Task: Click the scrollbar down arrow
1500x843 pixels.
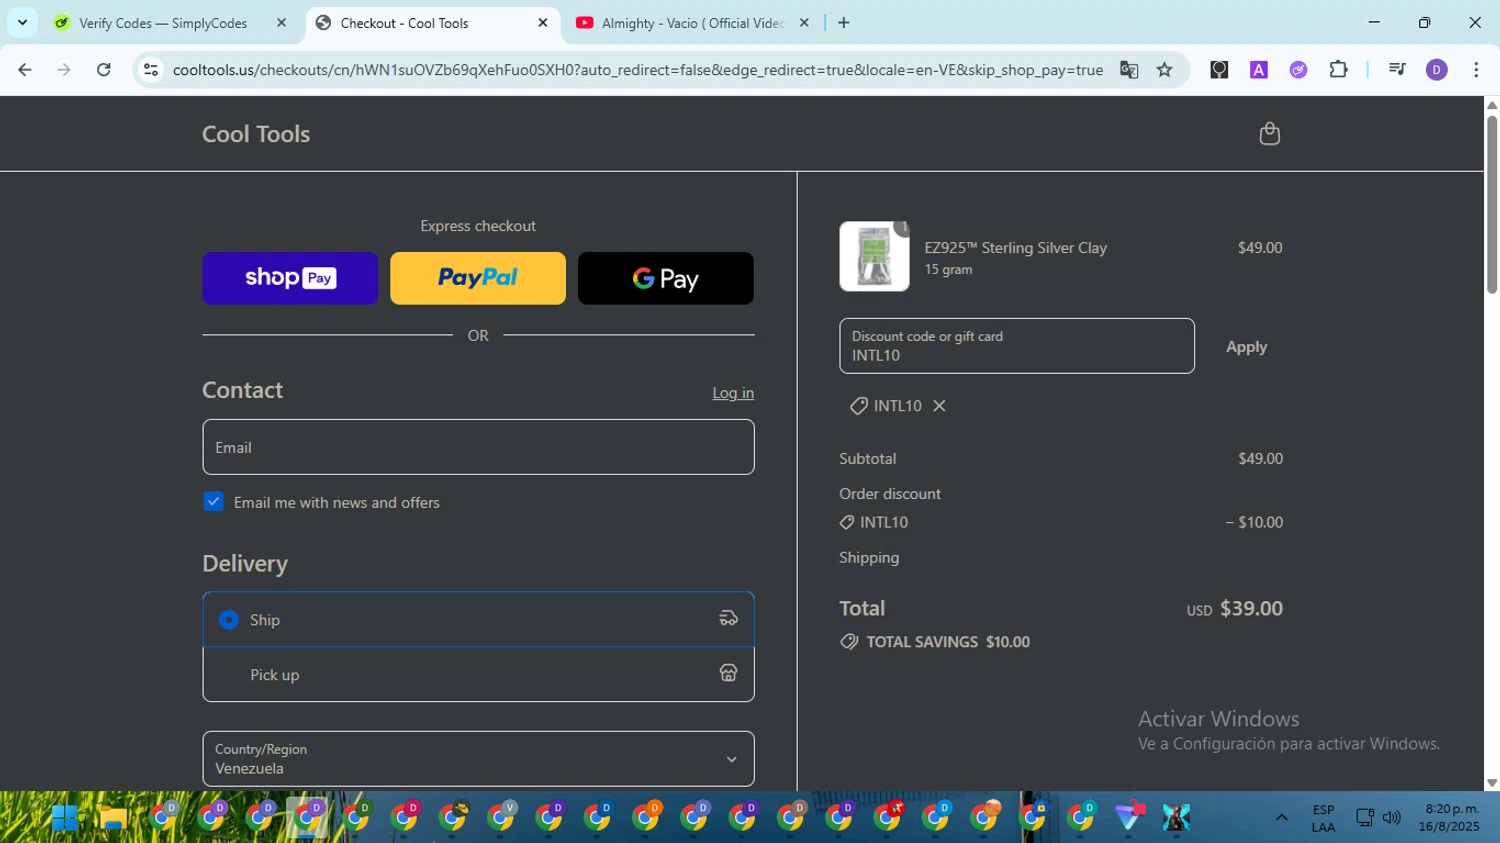Action: pyautogui.click(x=1492, y=784)
